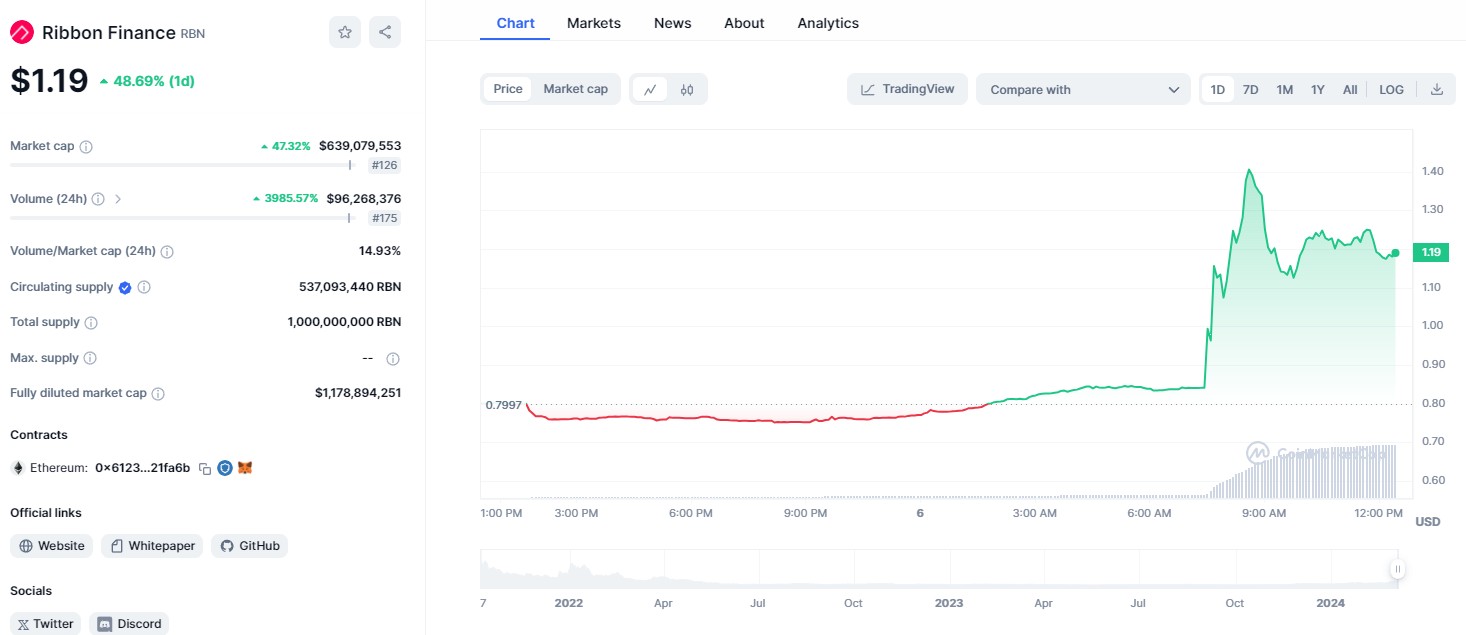This screenshot has width=1466, height=635.
Task: Set chart range to 1M
Action: coord(1285,89)
